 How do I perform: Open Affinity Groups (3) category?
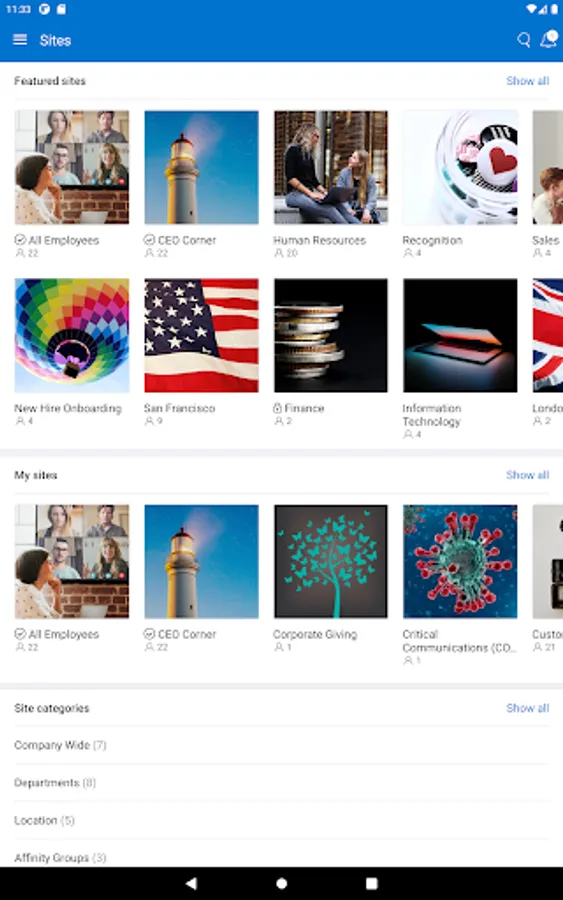281,856
